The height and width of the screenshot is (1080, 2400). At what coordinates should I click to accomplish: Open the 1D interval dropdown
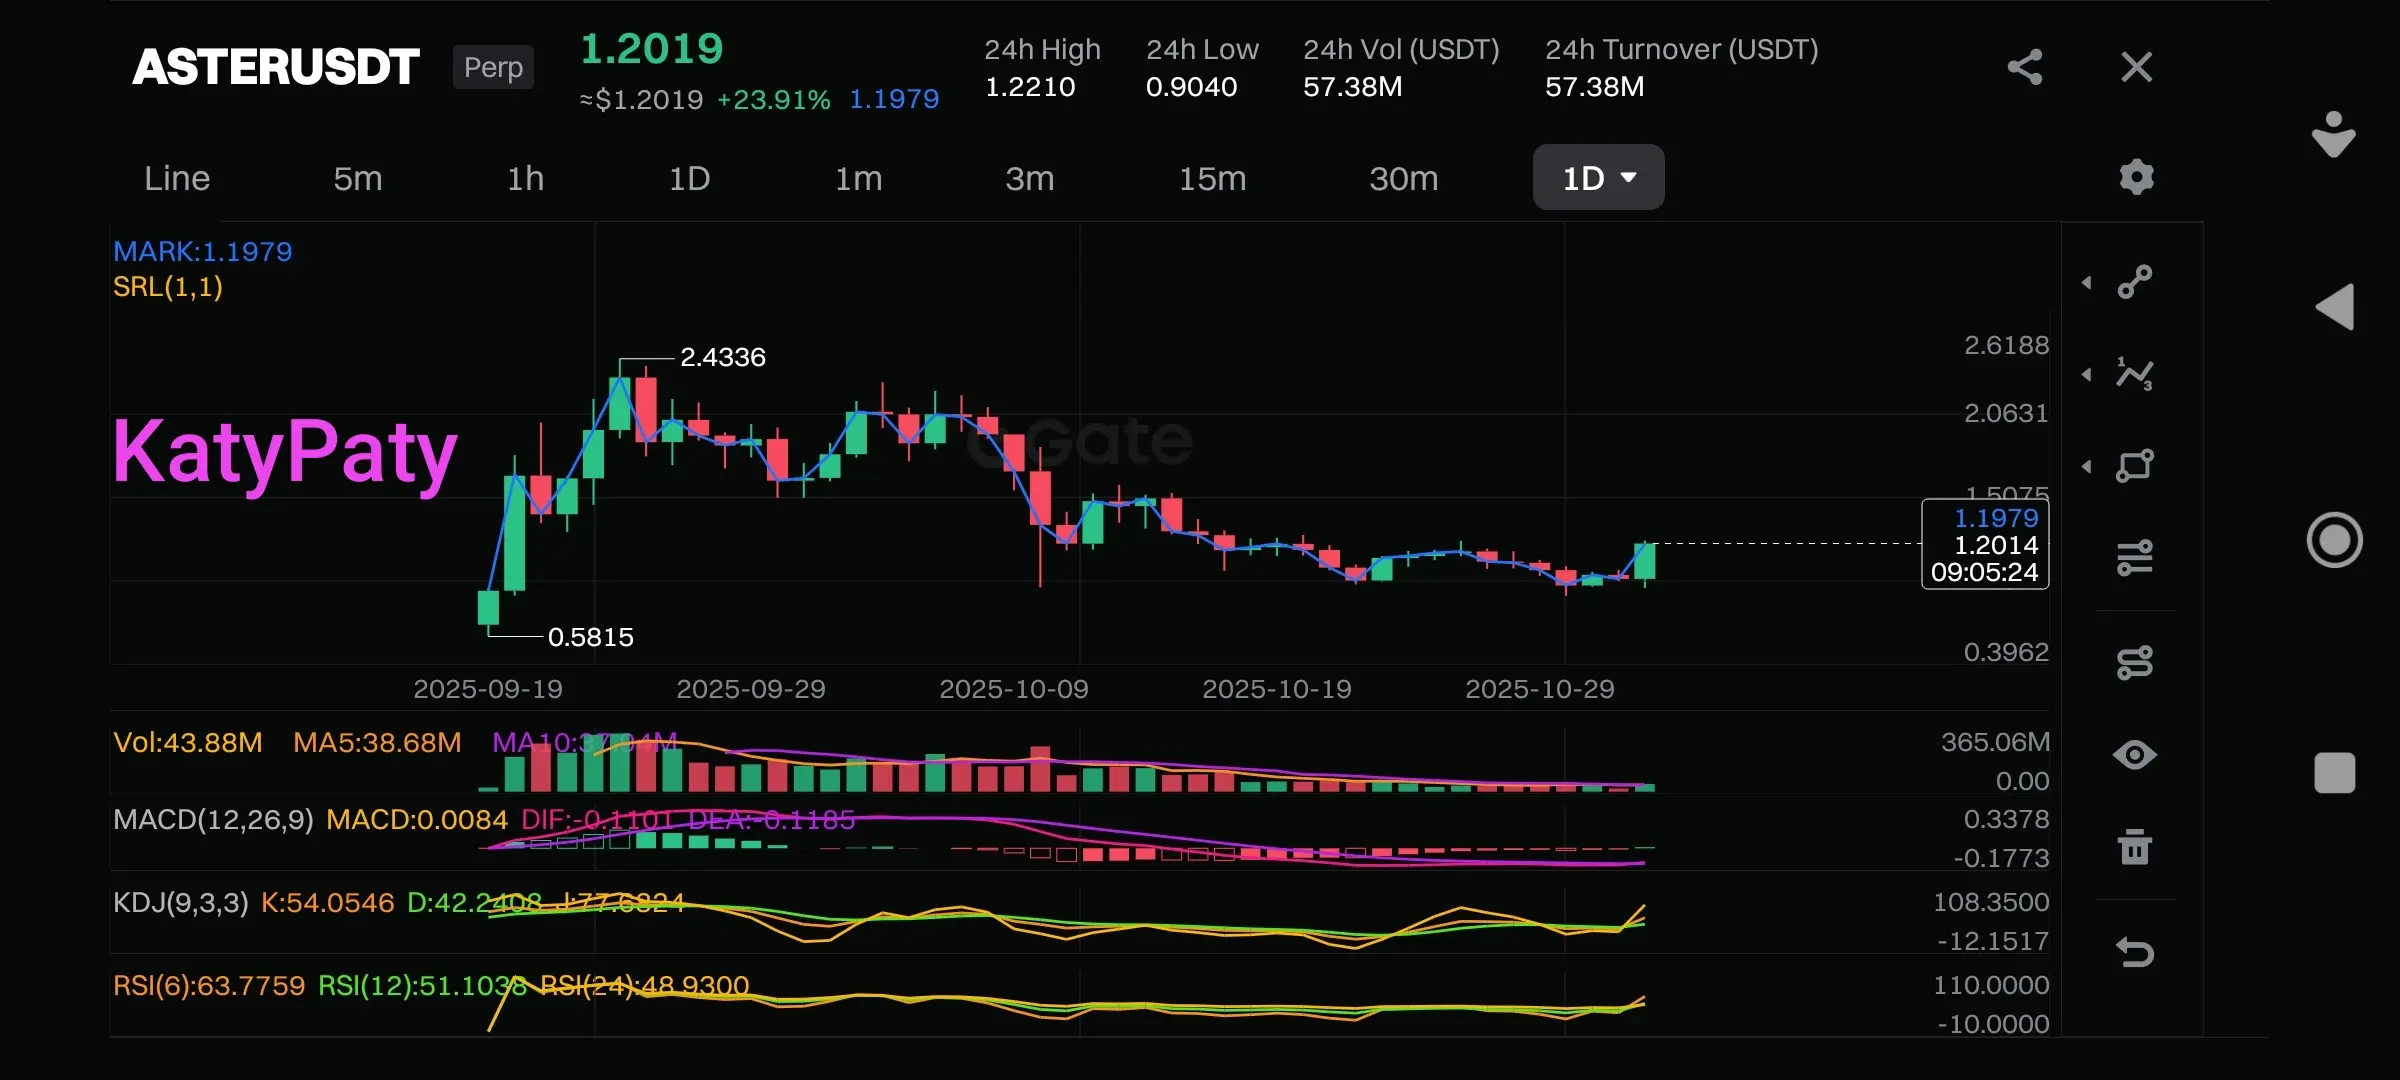coord(1598,178)
